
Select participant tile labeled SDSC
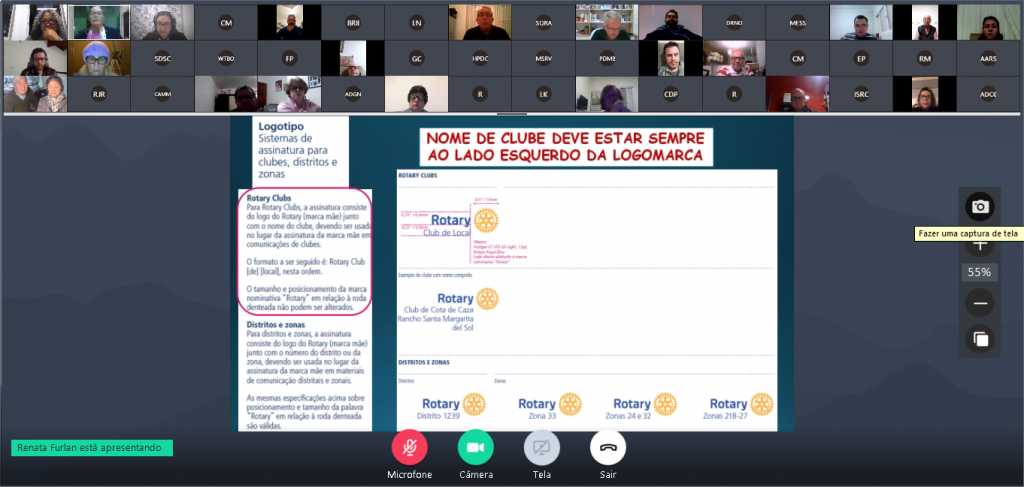162,58
